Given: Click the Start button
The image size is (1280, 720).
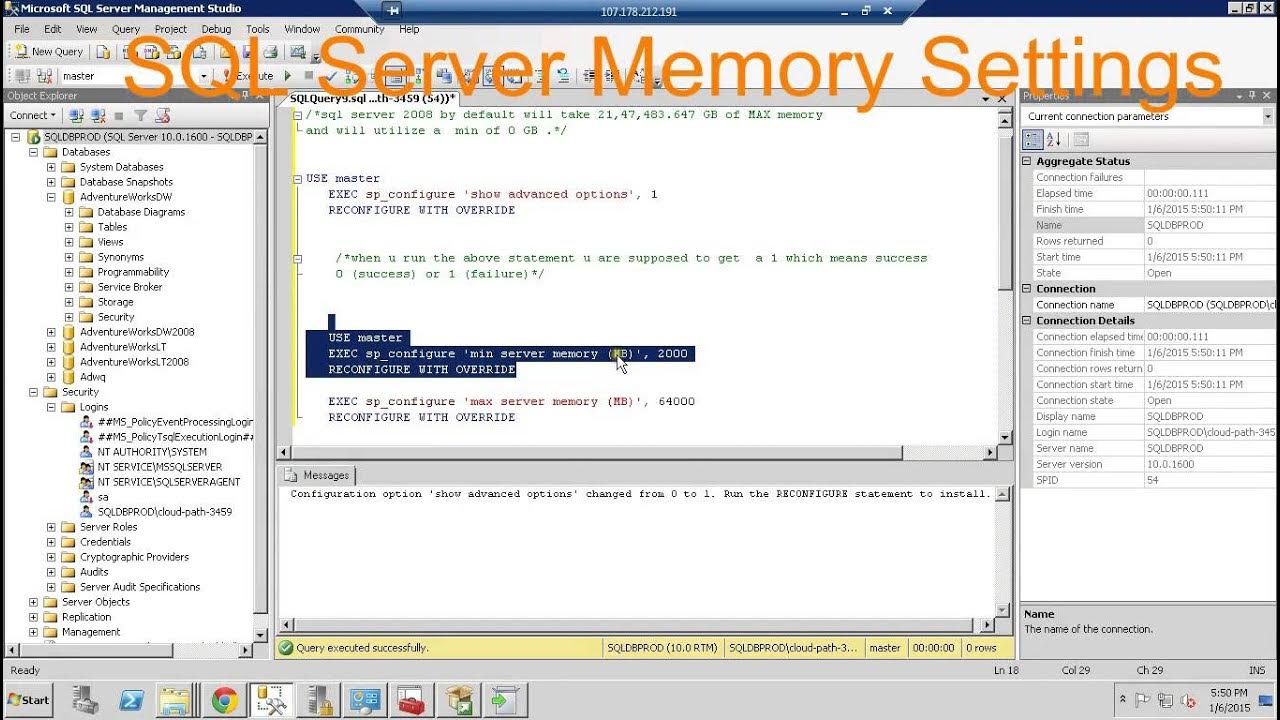Looking at the screenshot, I should pyautogui.click(x=28, y=700).
